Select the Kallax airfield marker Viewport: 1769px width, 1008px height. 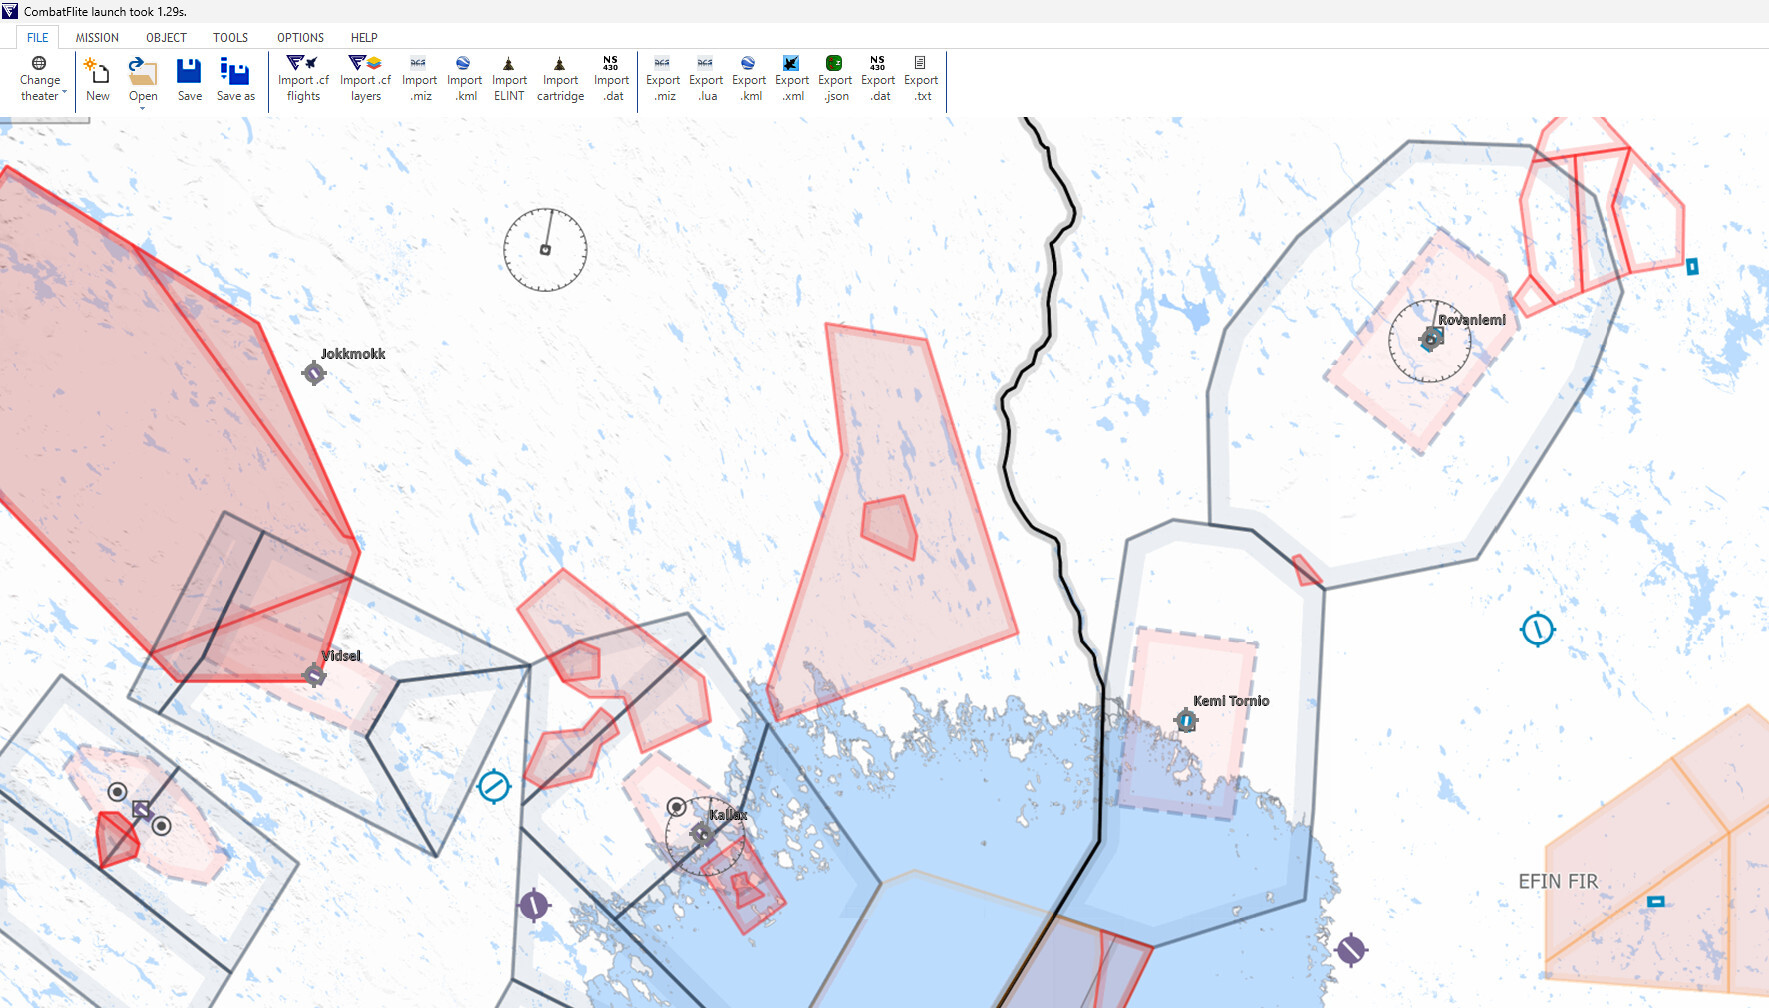(702, 834)
